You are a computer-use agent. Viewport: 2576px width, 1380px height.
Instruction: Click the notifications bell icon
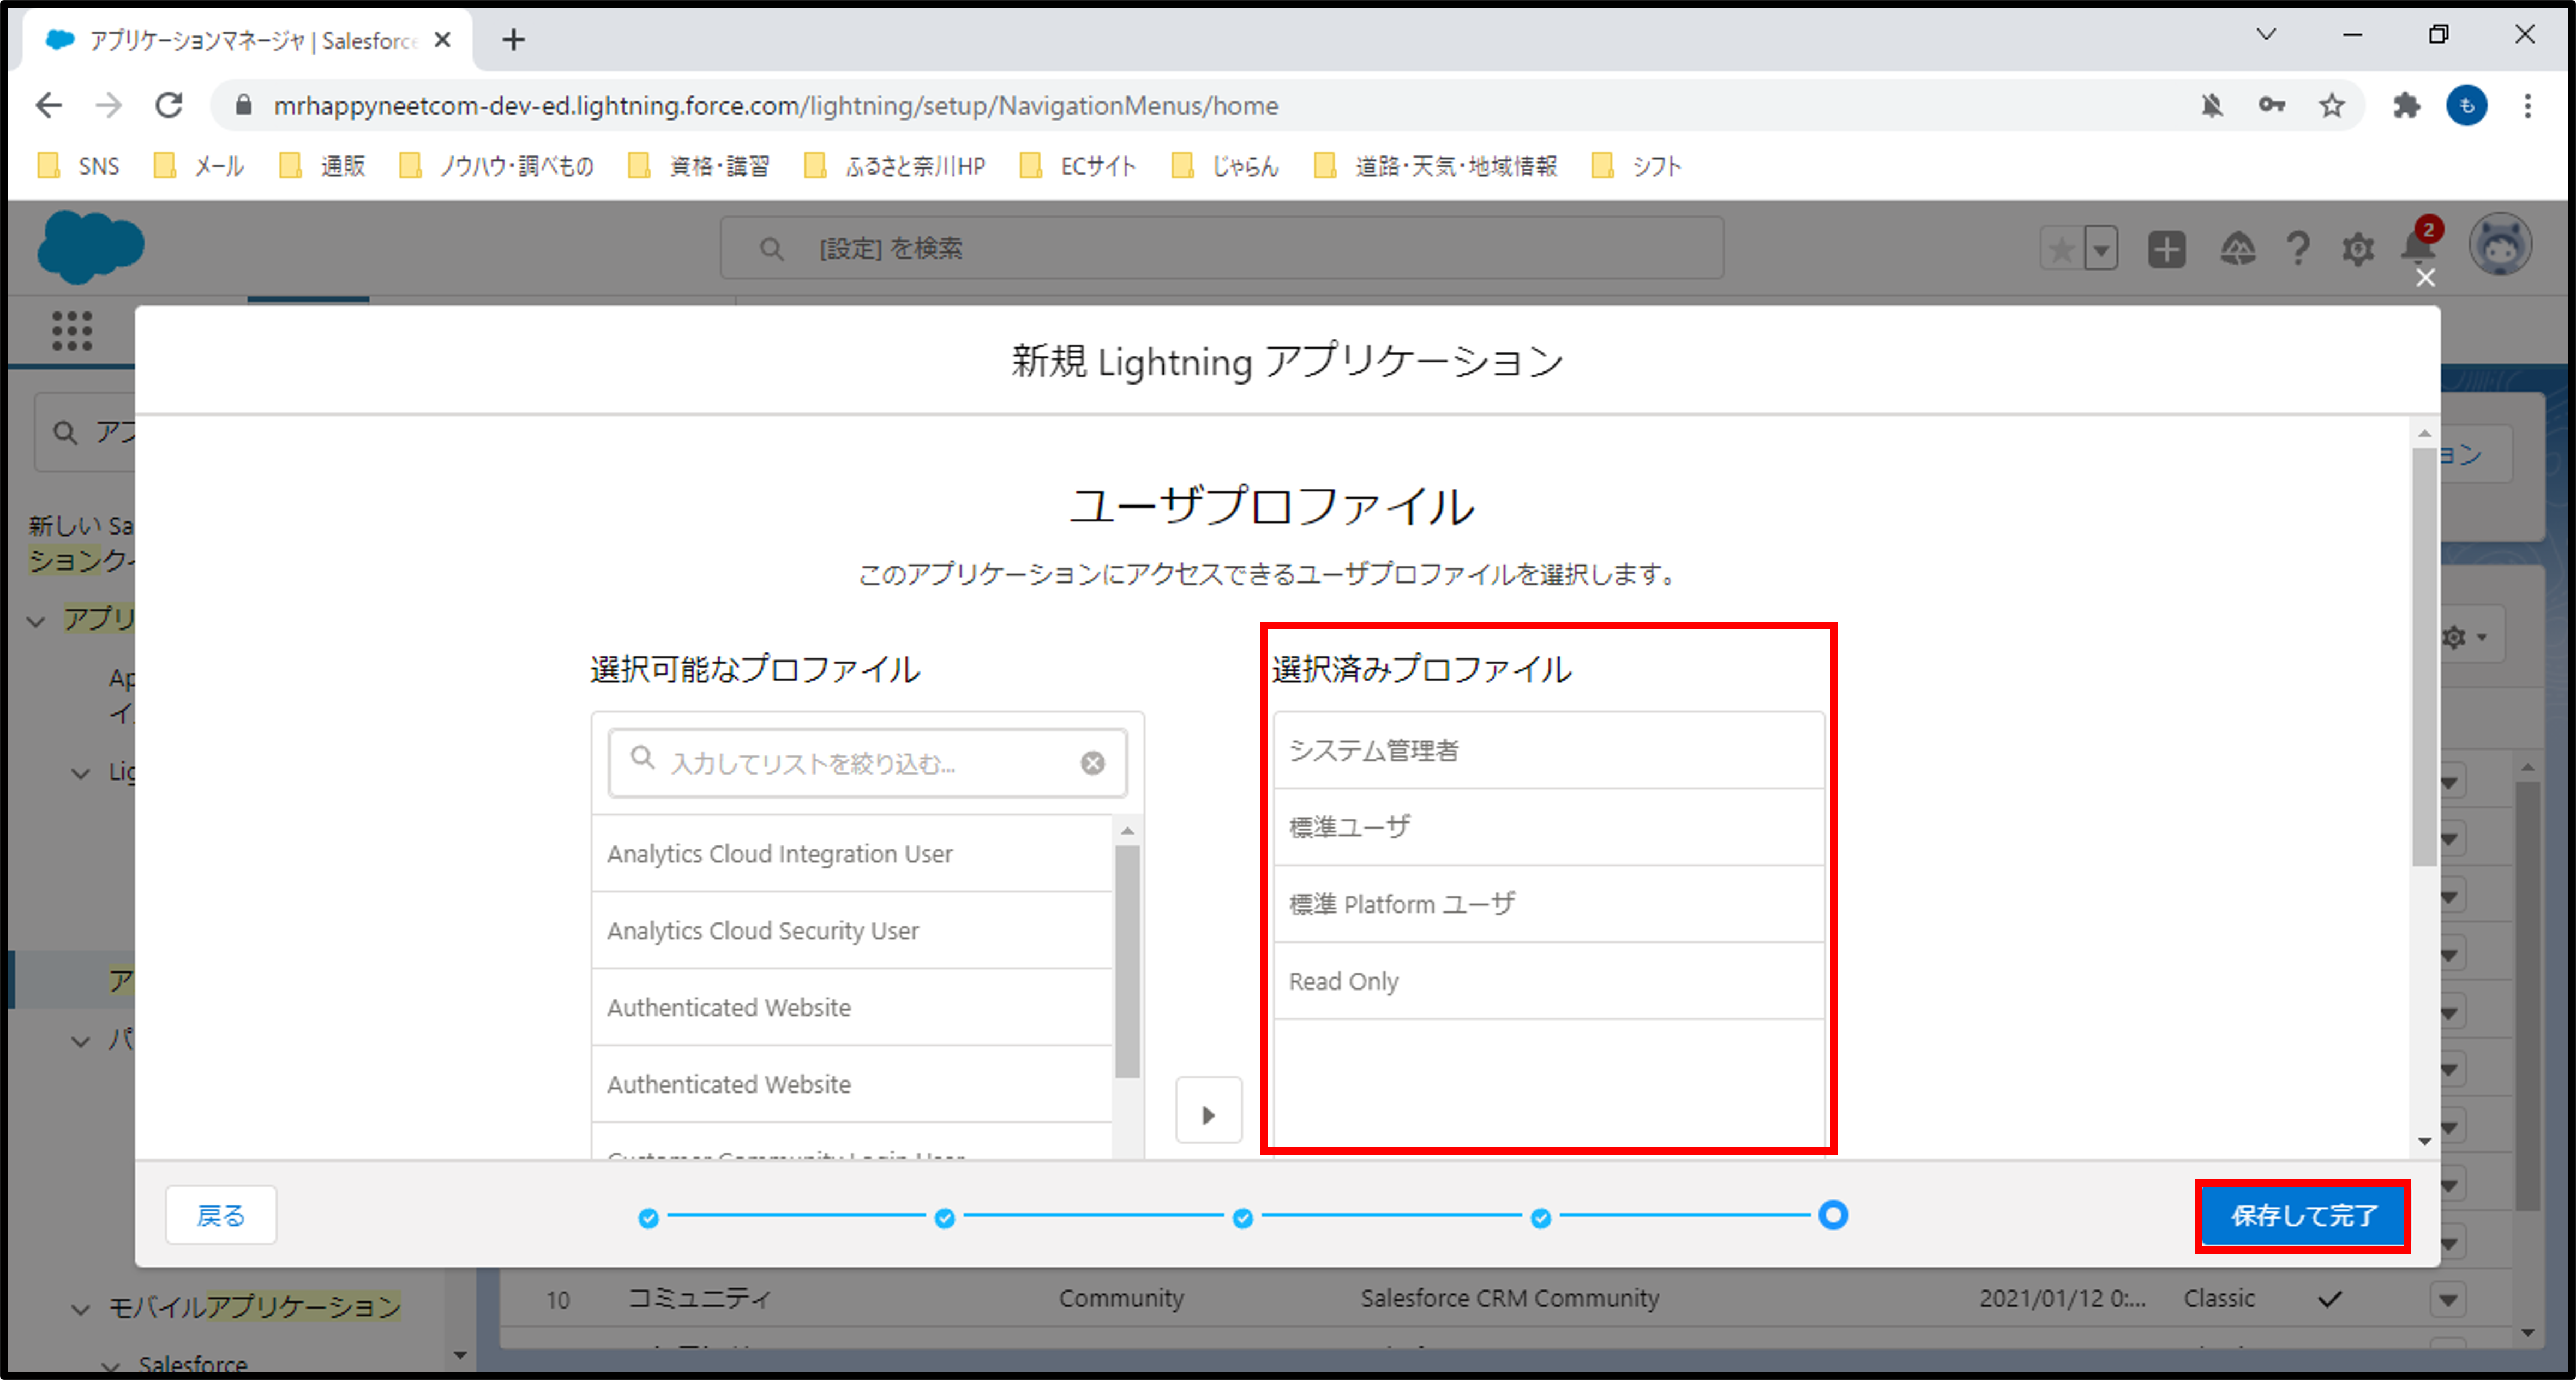click(x=2418, y=247)
